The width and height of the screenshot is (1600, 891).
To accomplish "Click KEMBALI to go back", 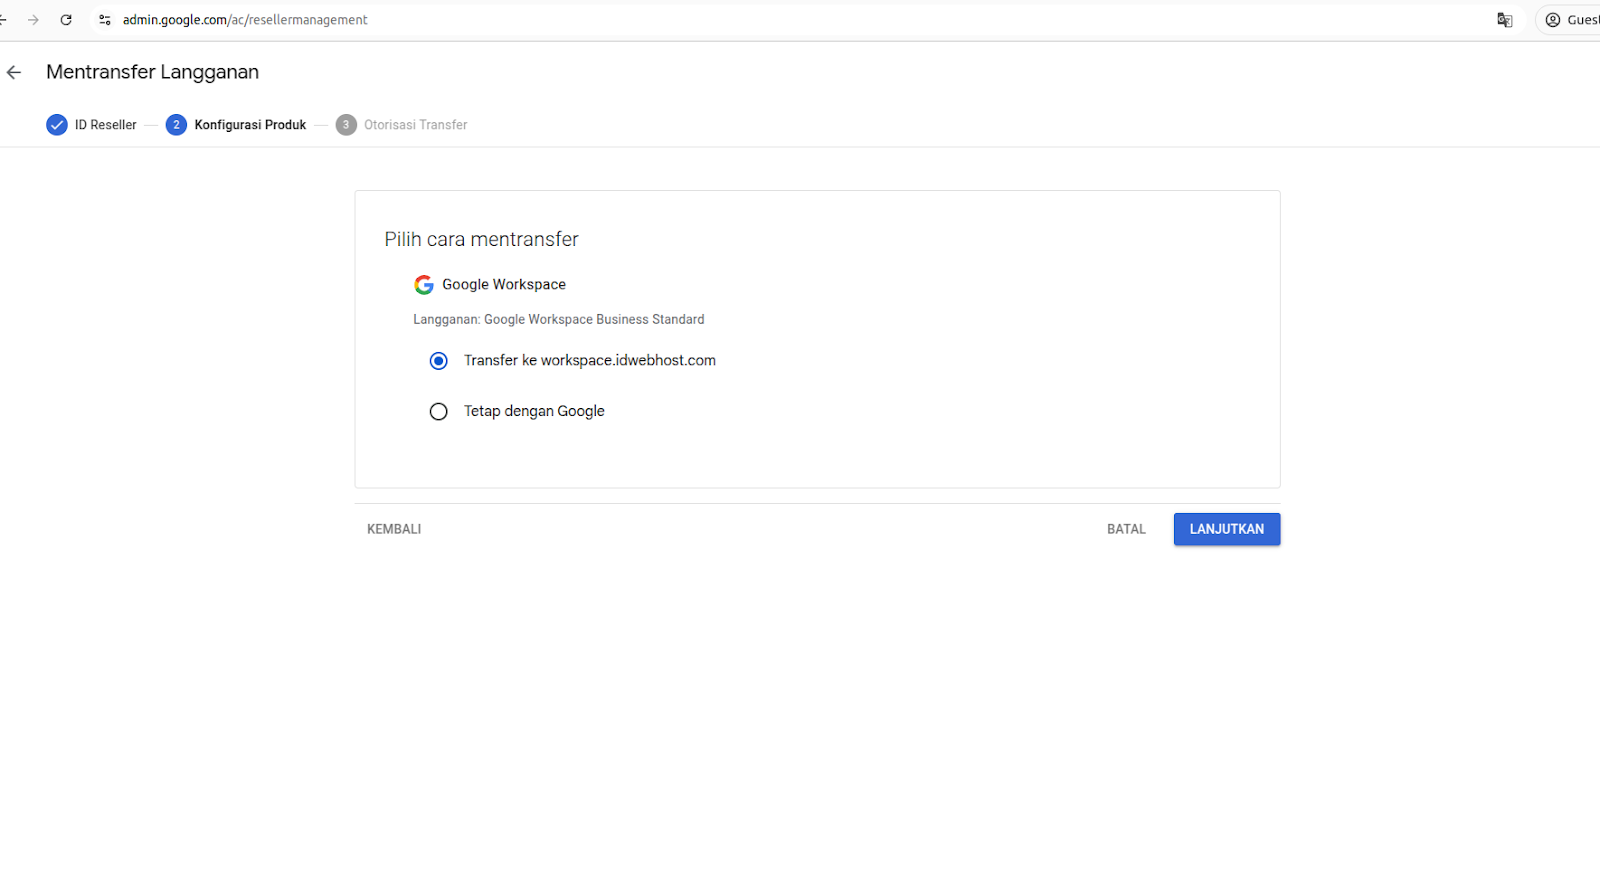I will (393, 528).
